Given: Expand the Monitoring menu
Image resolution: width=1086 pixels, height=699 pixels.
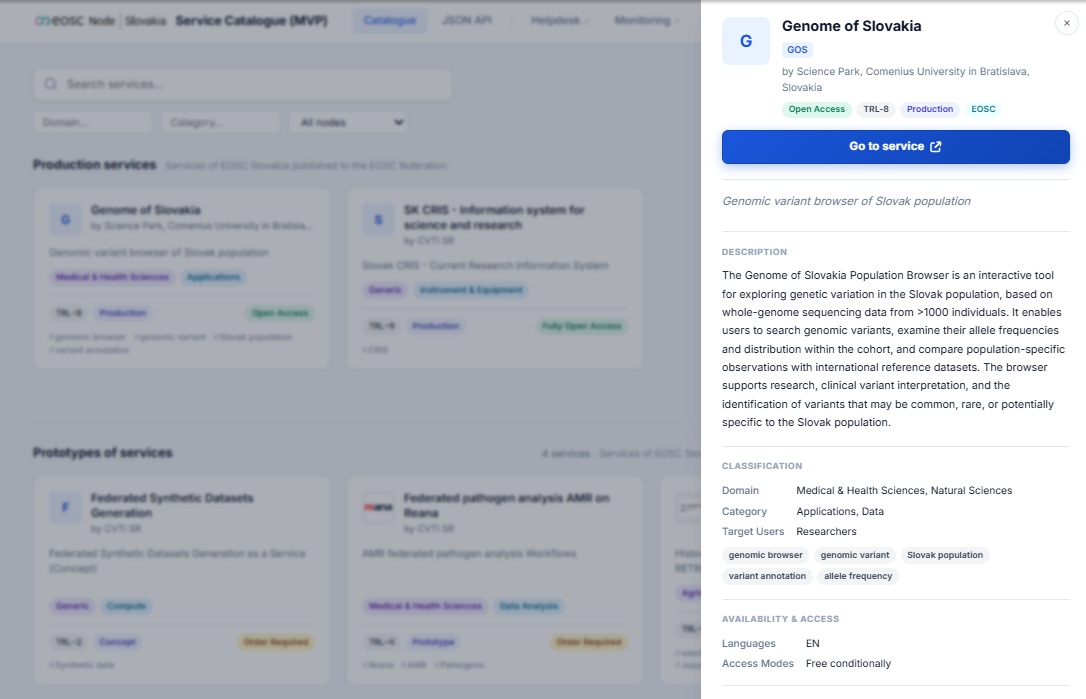Looking at the screenshot, I should [647, 21].
